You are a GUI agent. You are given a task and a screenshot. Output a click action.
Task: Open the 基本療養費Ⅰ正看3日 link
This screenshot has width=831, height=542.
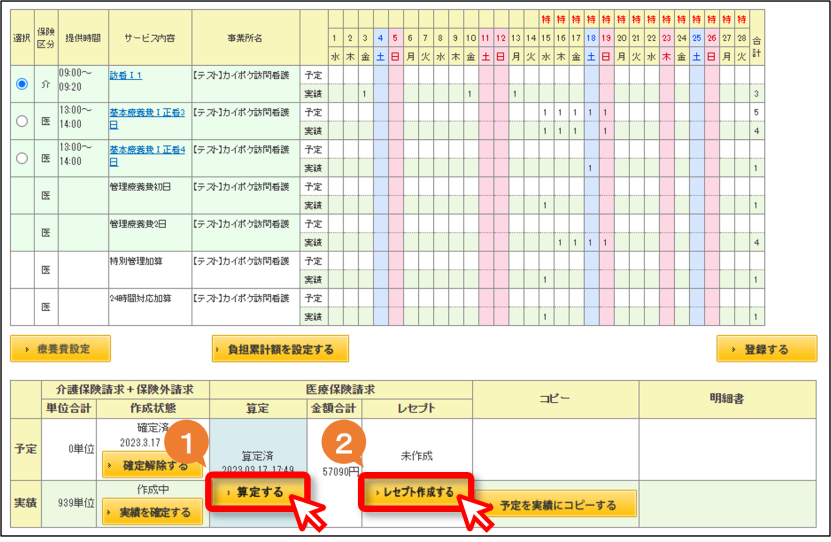click(x=147, y=118)
